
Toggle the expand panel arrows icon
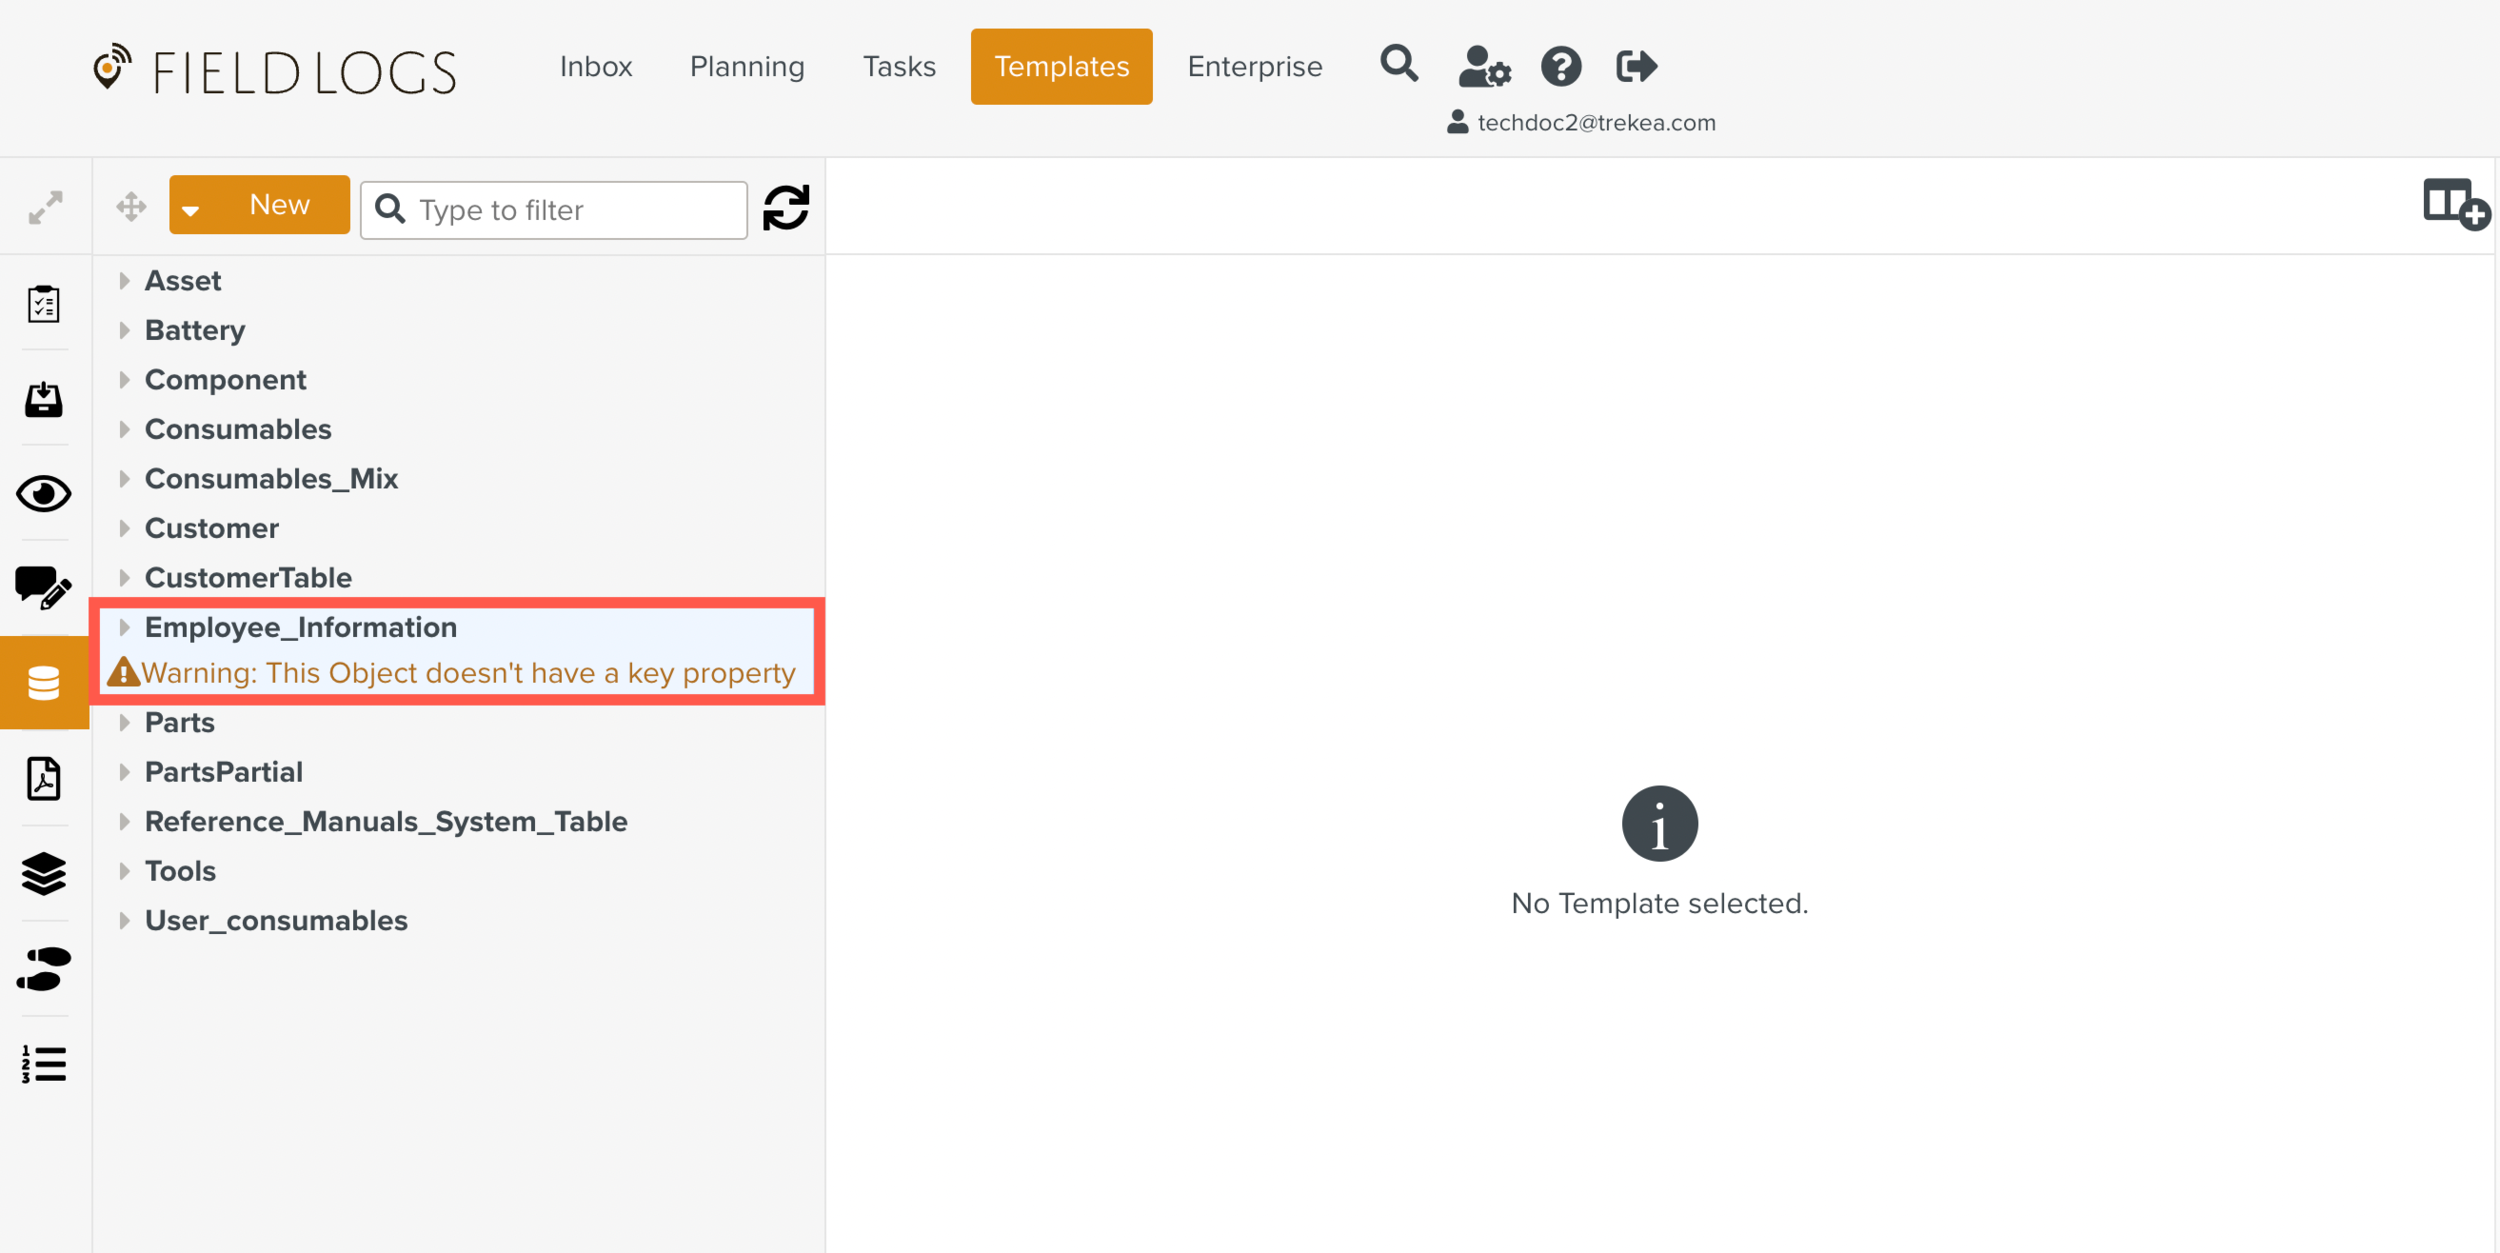pyautogui.click(x=45, y=208)
